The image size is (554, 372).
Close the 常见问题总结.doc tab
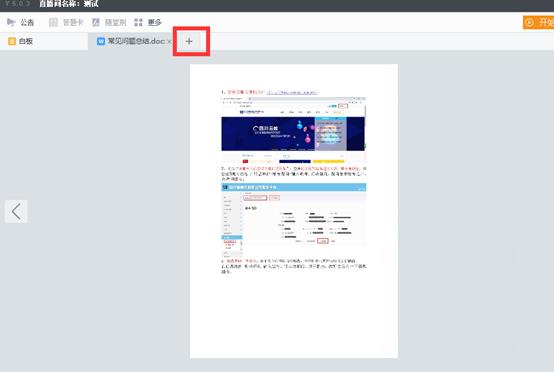(x=169, y=42)
